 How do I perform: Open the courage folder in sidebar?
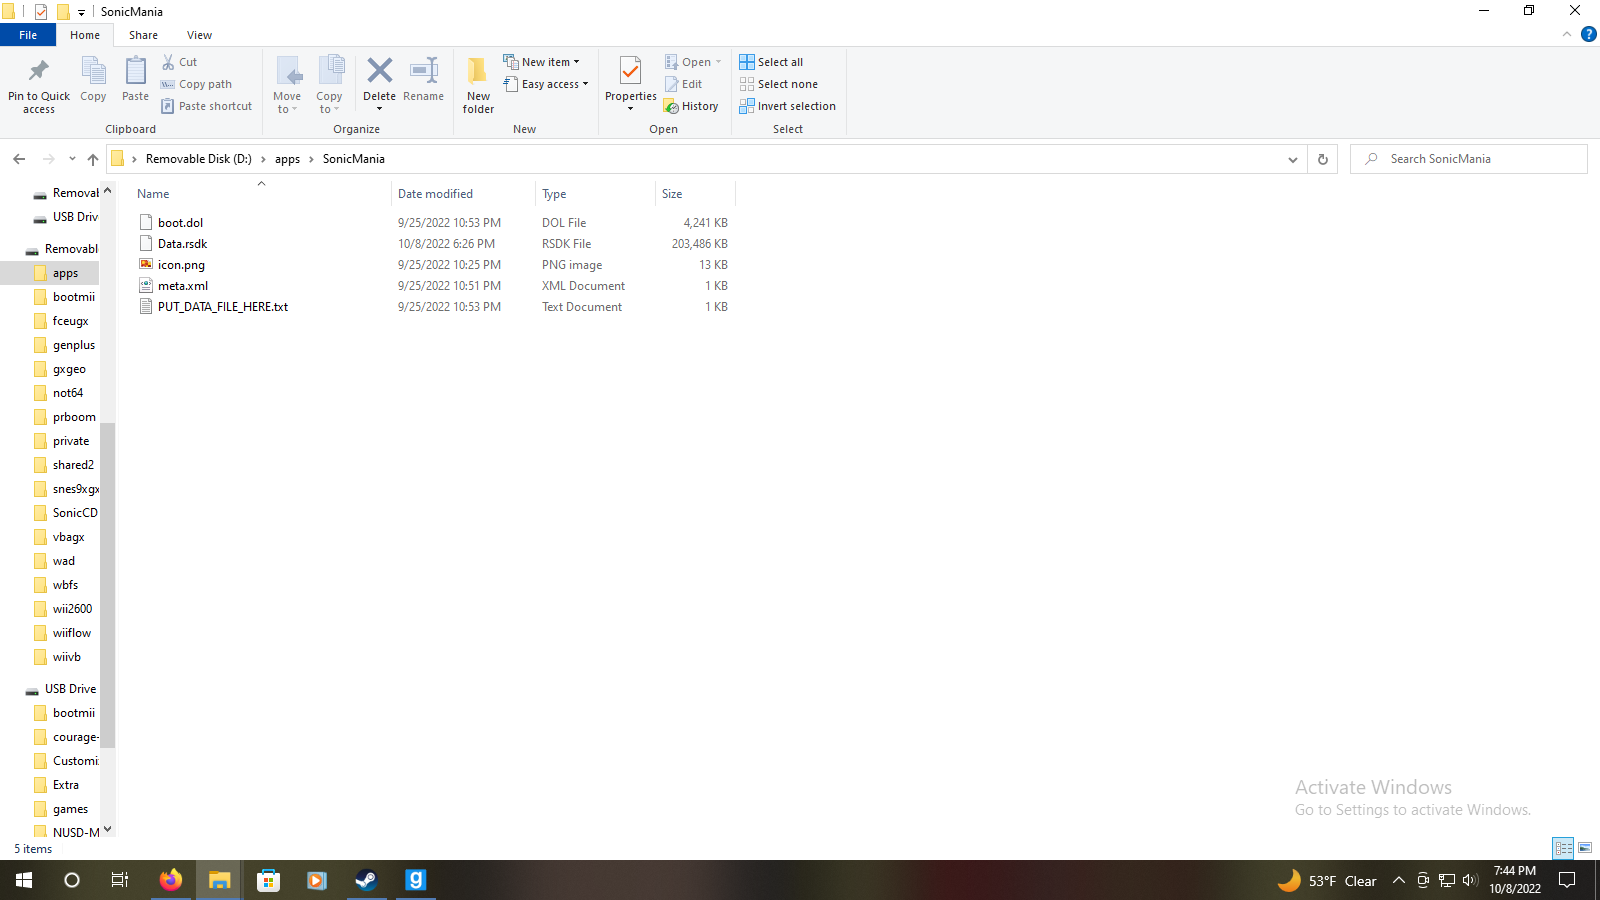coord(75,737)
